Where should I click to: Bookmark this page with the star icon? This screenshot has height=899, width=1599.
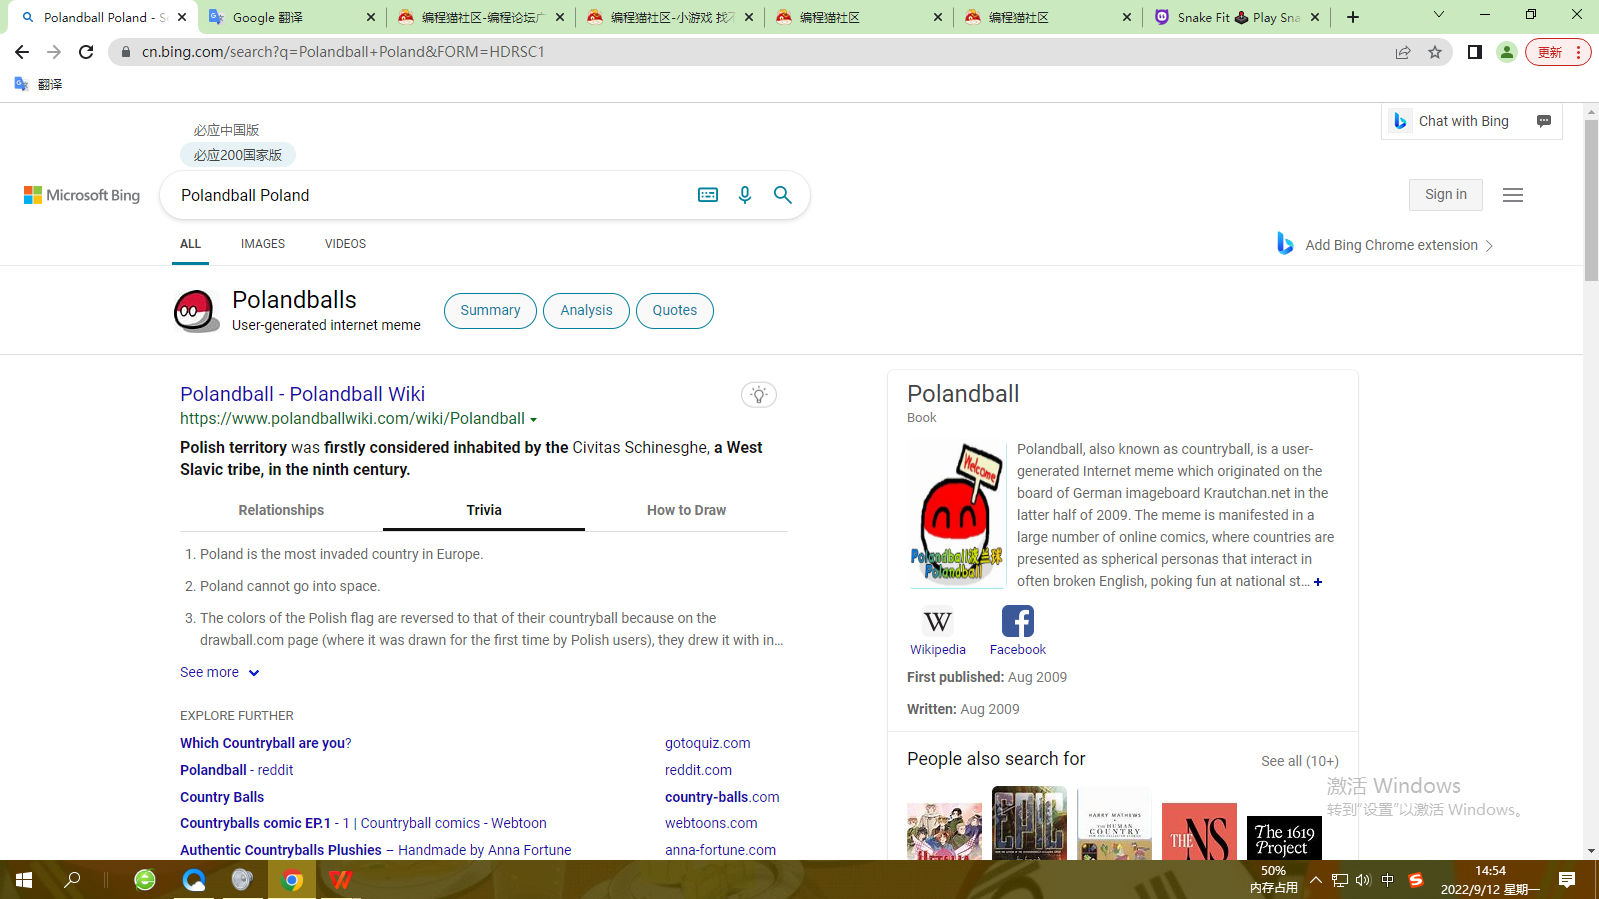1435,52
